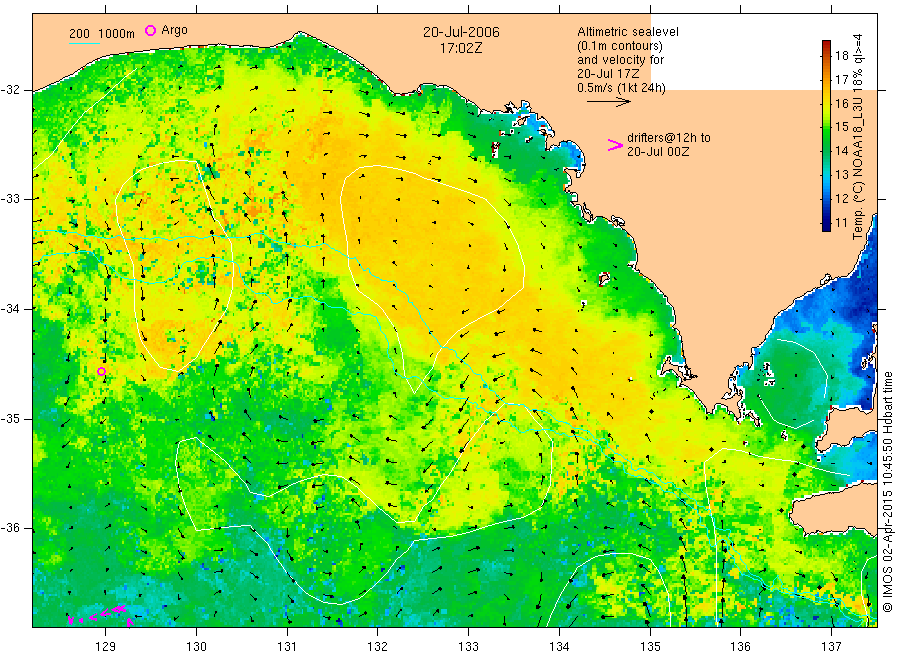Screen dimensions: 900x660
Task: Click the '0.5m/s (1kt 24h)' text
Action: (x=622, y=88)
